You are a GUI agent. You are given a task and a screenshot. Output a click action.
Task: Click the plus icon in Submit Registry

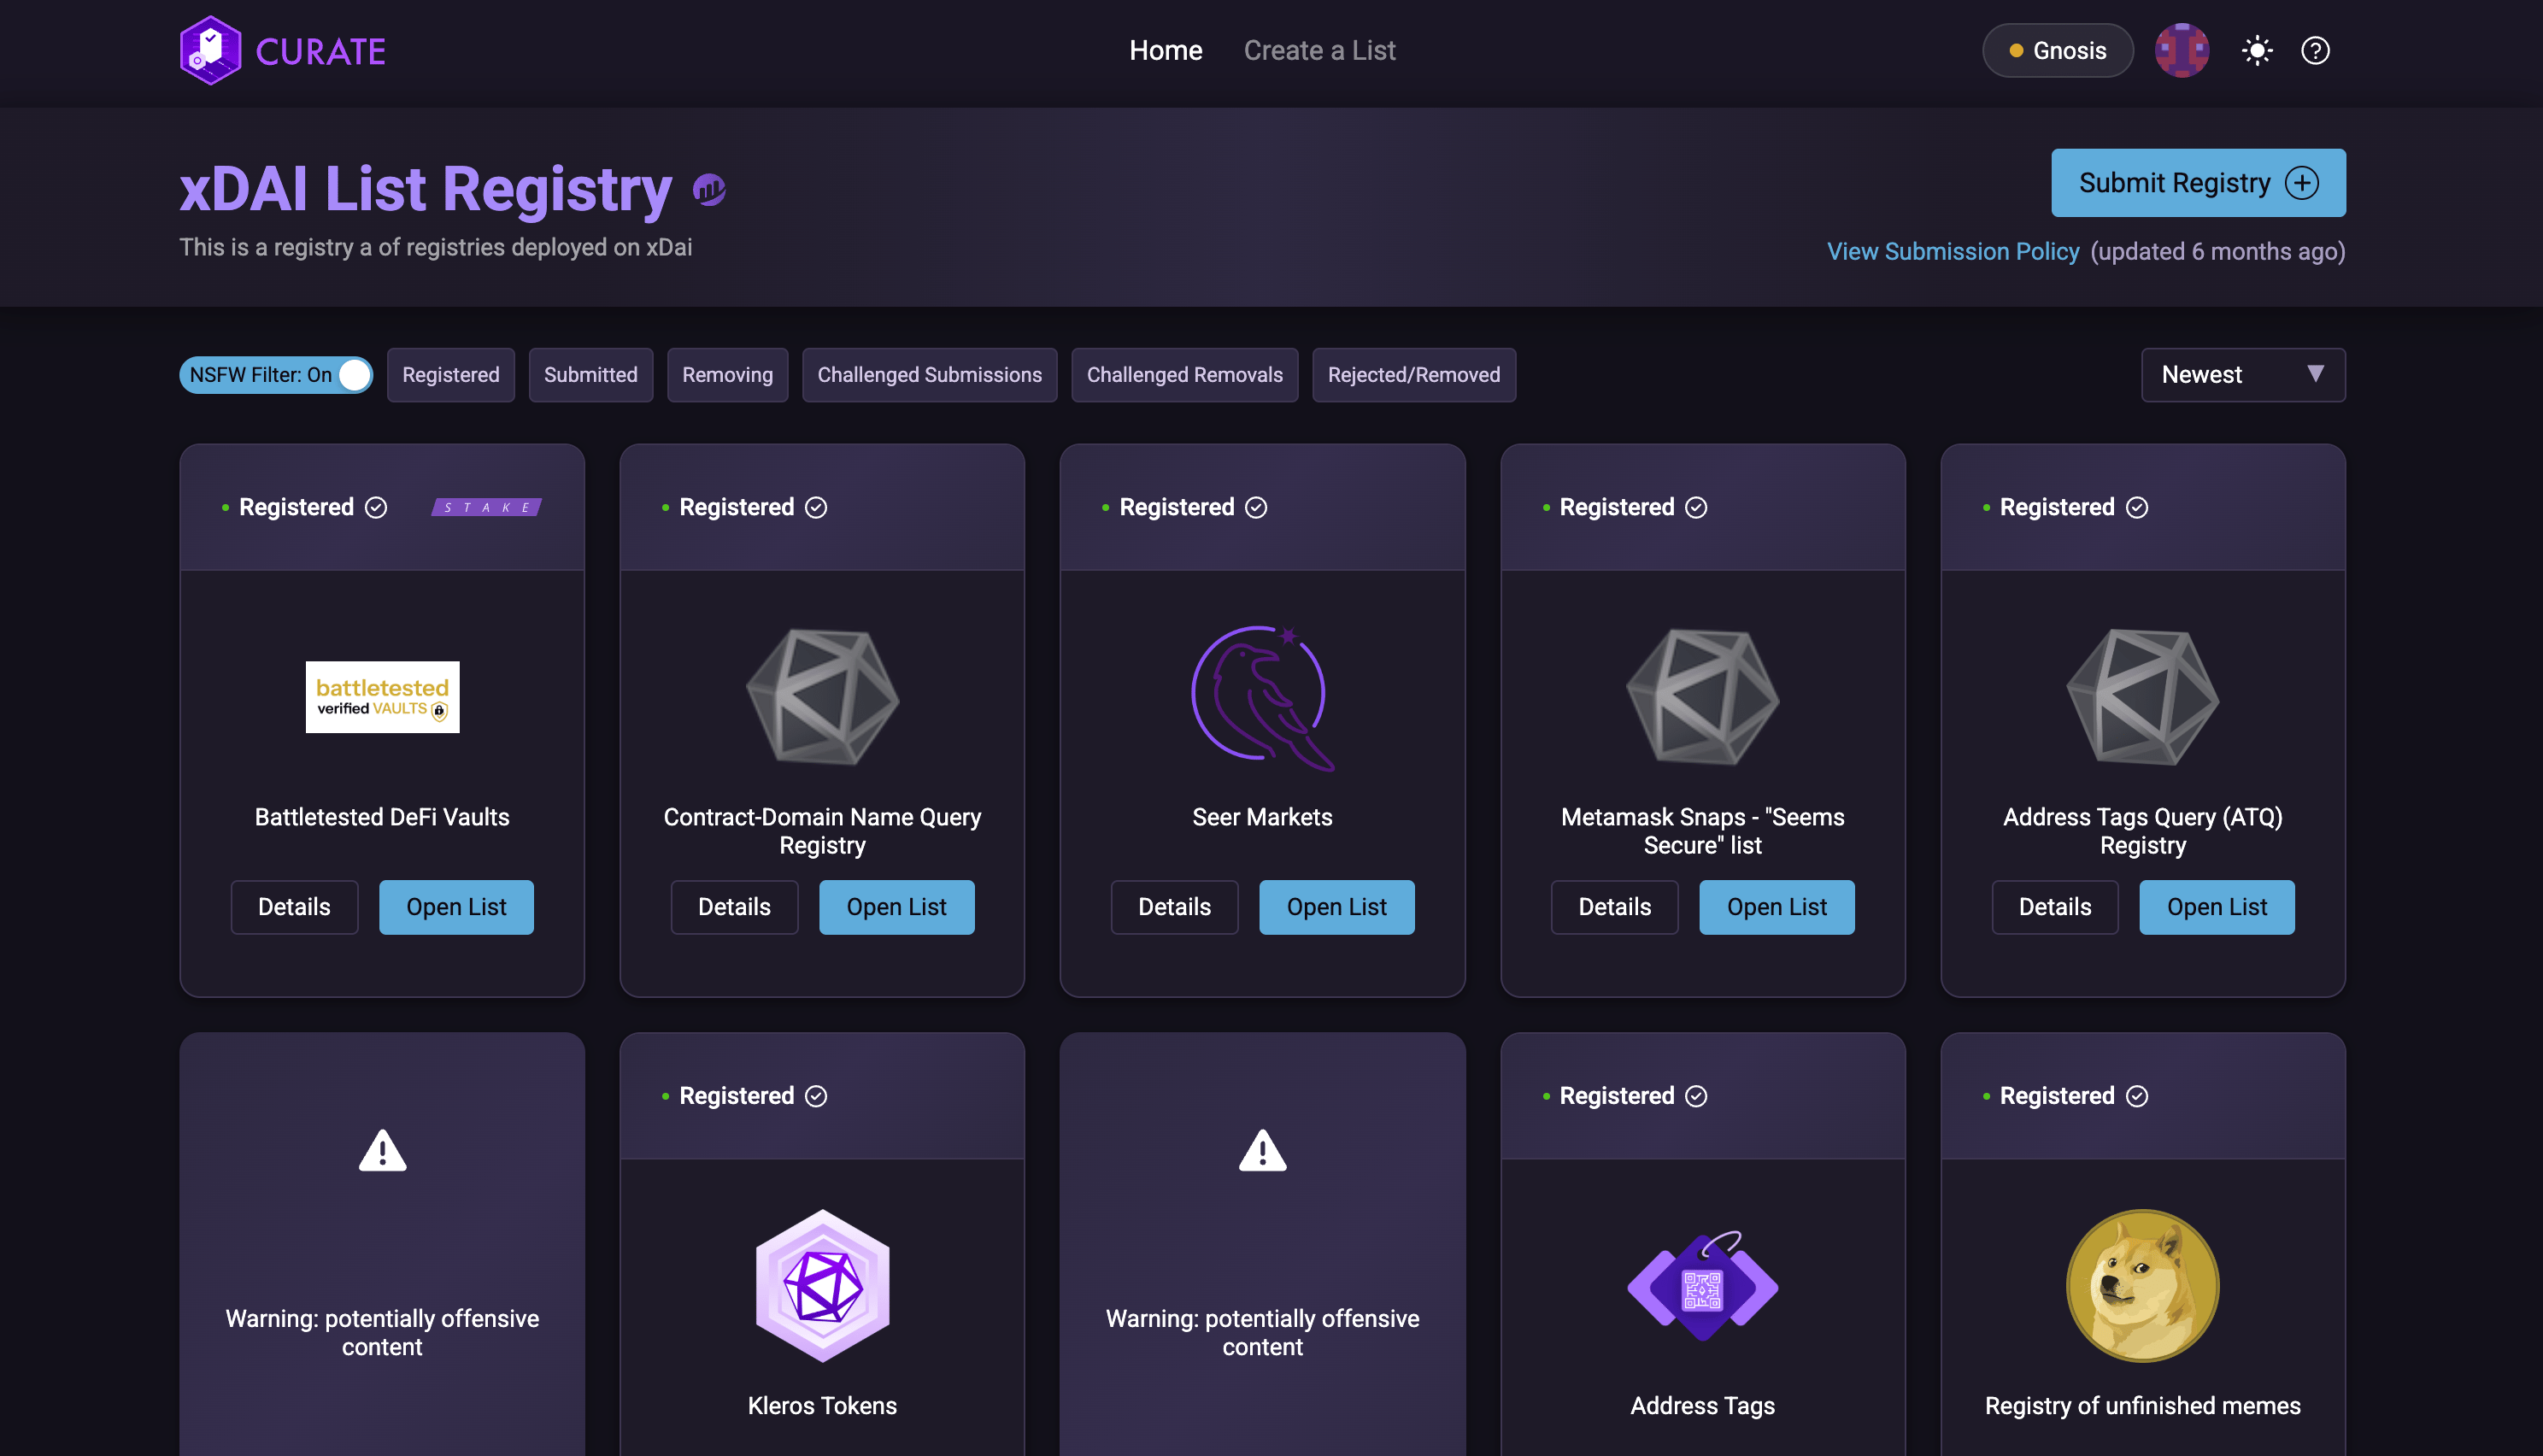point(2301,183)
